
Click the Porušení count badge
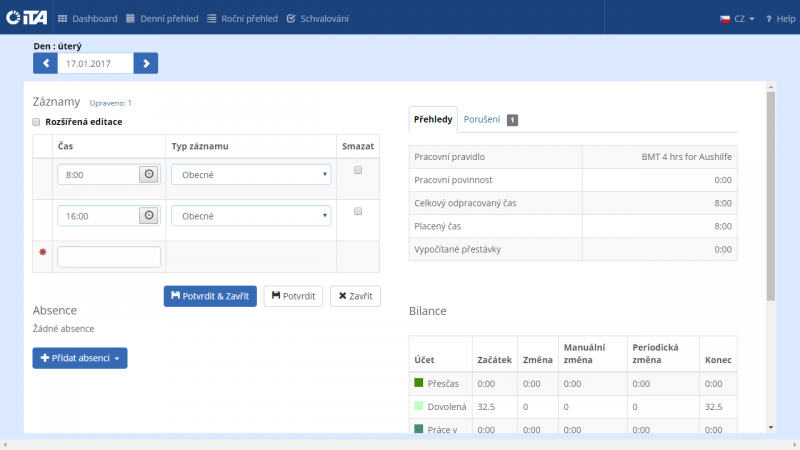512,120
